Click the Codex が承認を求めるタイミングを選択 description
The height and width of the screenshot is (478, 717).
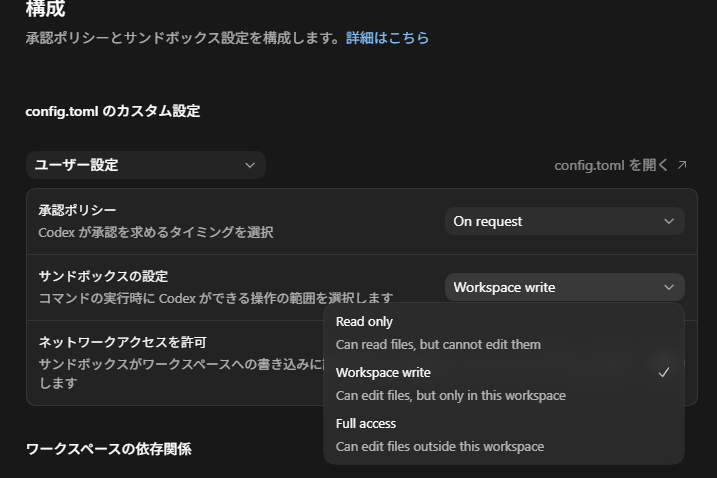pos(156,232)
